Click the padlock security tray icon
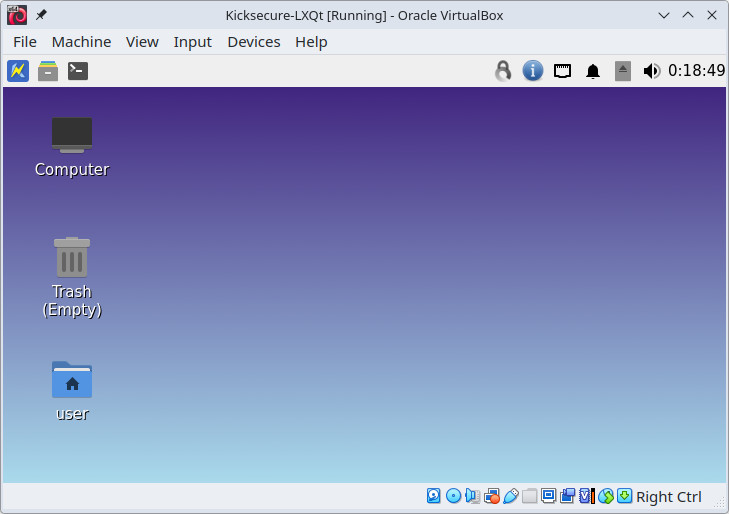Screen dimensions: 729x514 [503, 71]
